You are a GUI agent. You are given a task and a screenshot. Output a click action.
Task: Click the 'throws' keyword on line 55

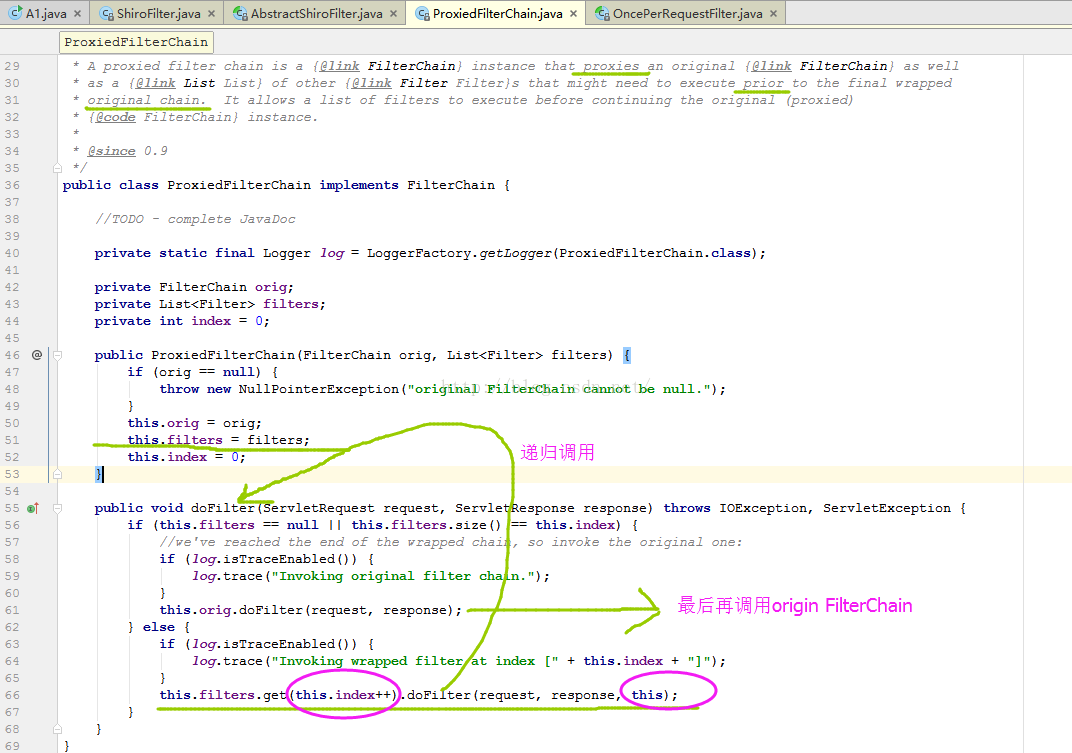click(687, 508)
